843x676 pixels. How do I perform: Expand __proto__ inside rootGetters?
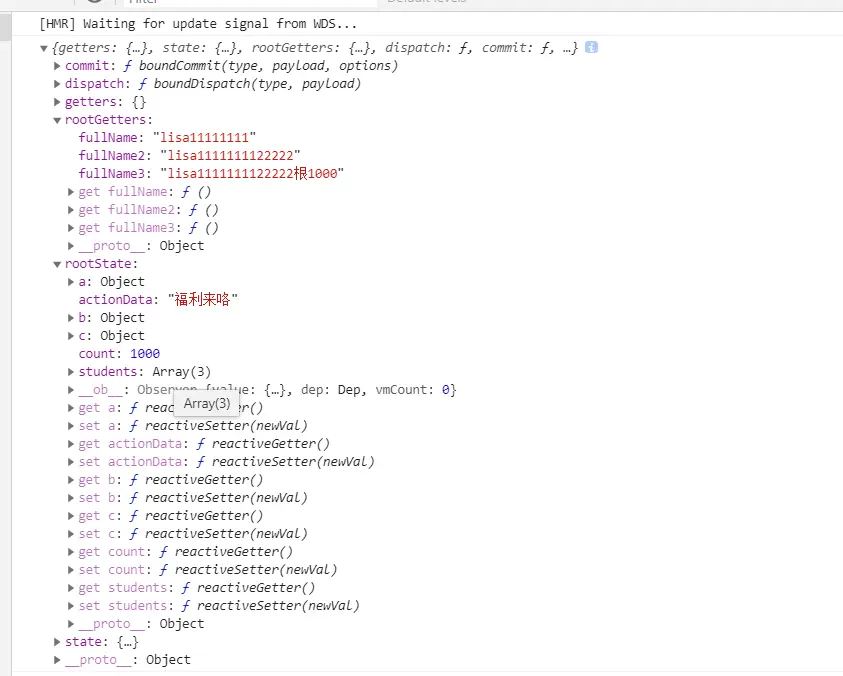click(70, 246)
